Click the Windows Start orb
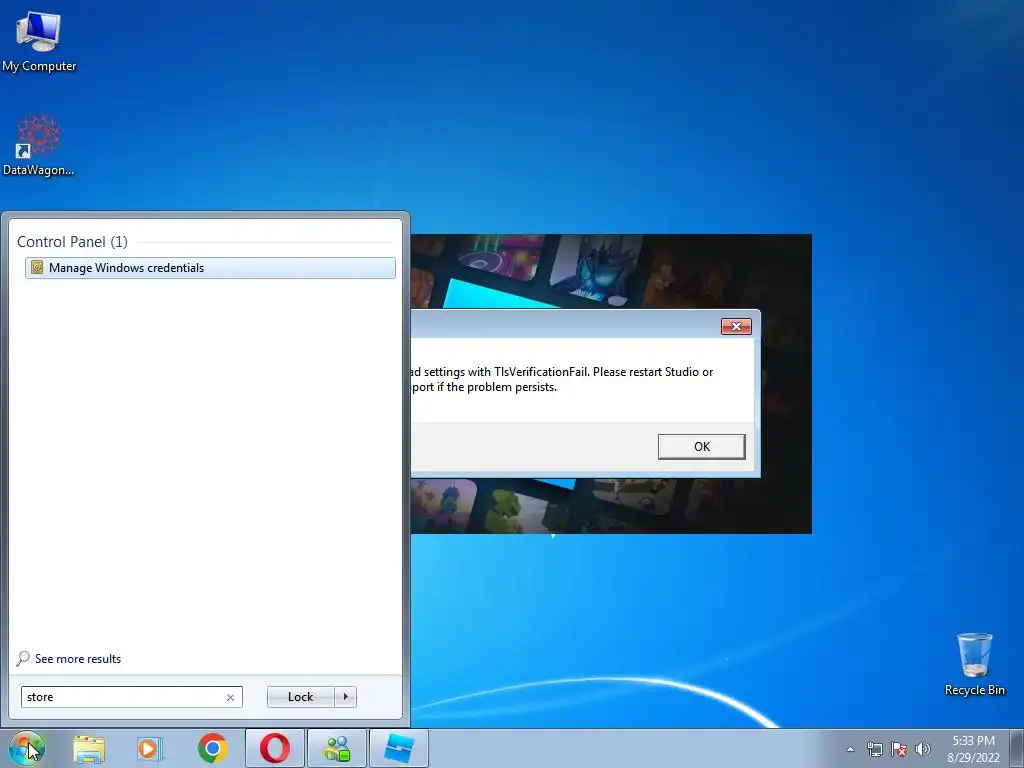Viewport: 1024px width, 768px height. click(x=27, y=748)
